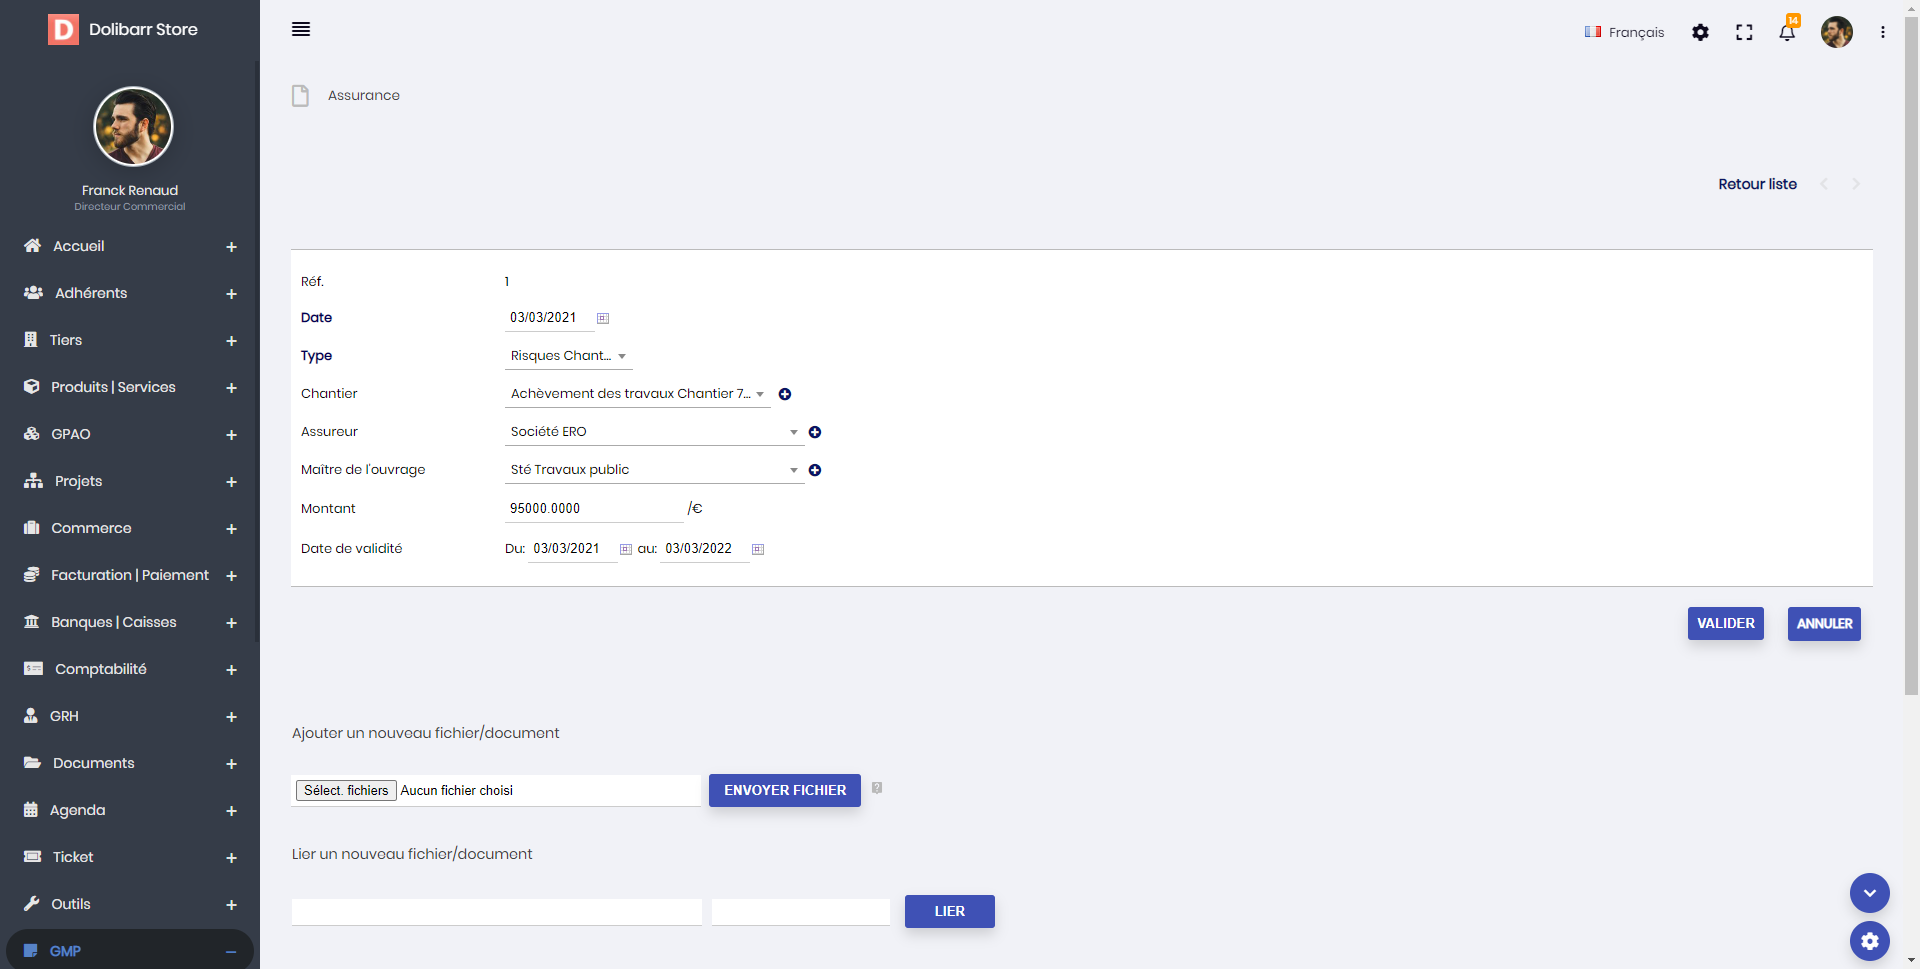Expand the Comptabilité menu plus
The image size is (1920, 969).
click(x=231, y=670)
